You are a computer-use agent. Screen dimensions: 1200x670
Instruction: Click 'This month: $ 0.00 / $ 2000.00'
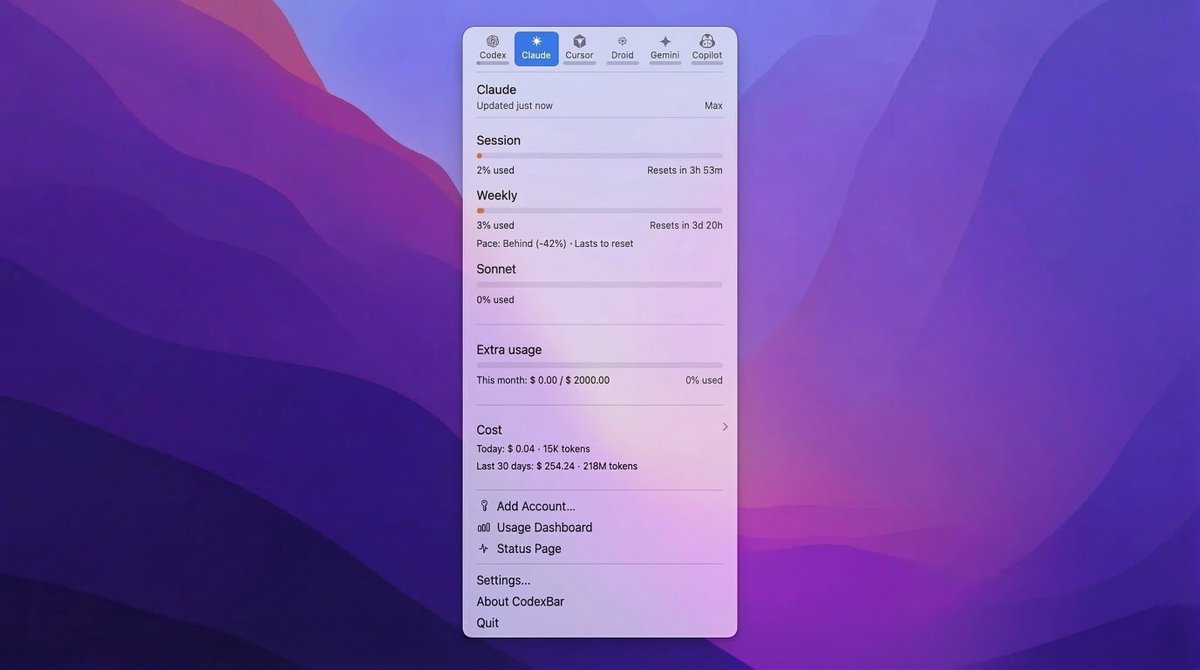coord(543,380)
